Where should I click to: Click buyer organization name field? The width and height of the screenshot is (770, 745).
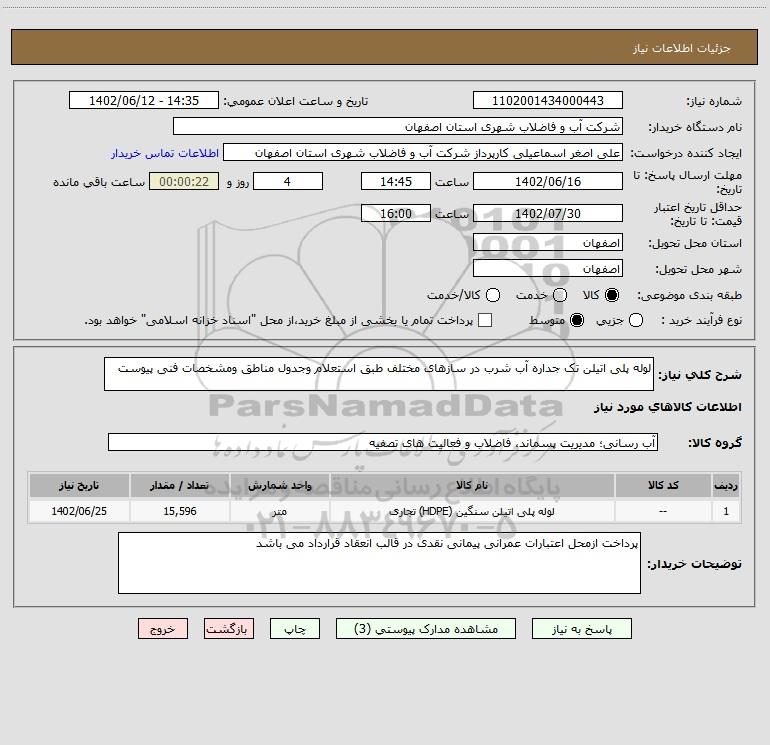coord(398,127)
